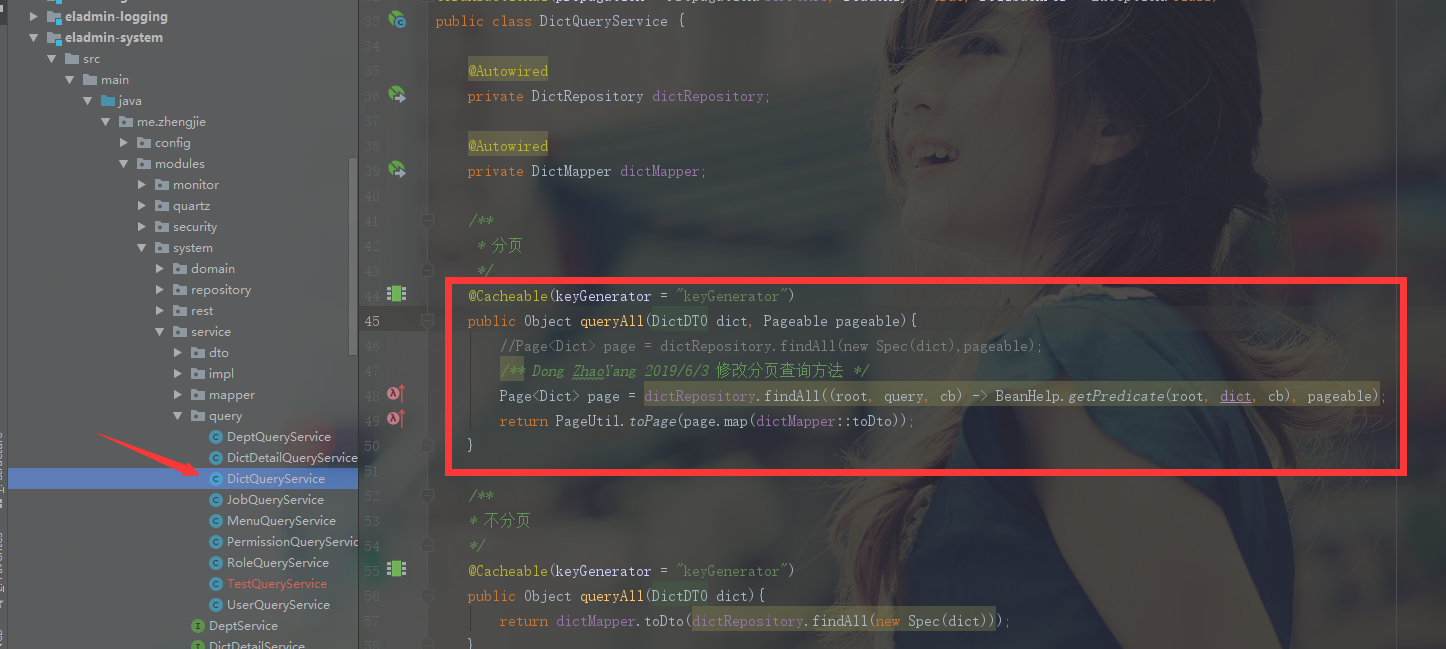The height and width of the screenshot is (649, 1446).
Task: Open UserQueryService from the tree
Action: click(278, 604)
